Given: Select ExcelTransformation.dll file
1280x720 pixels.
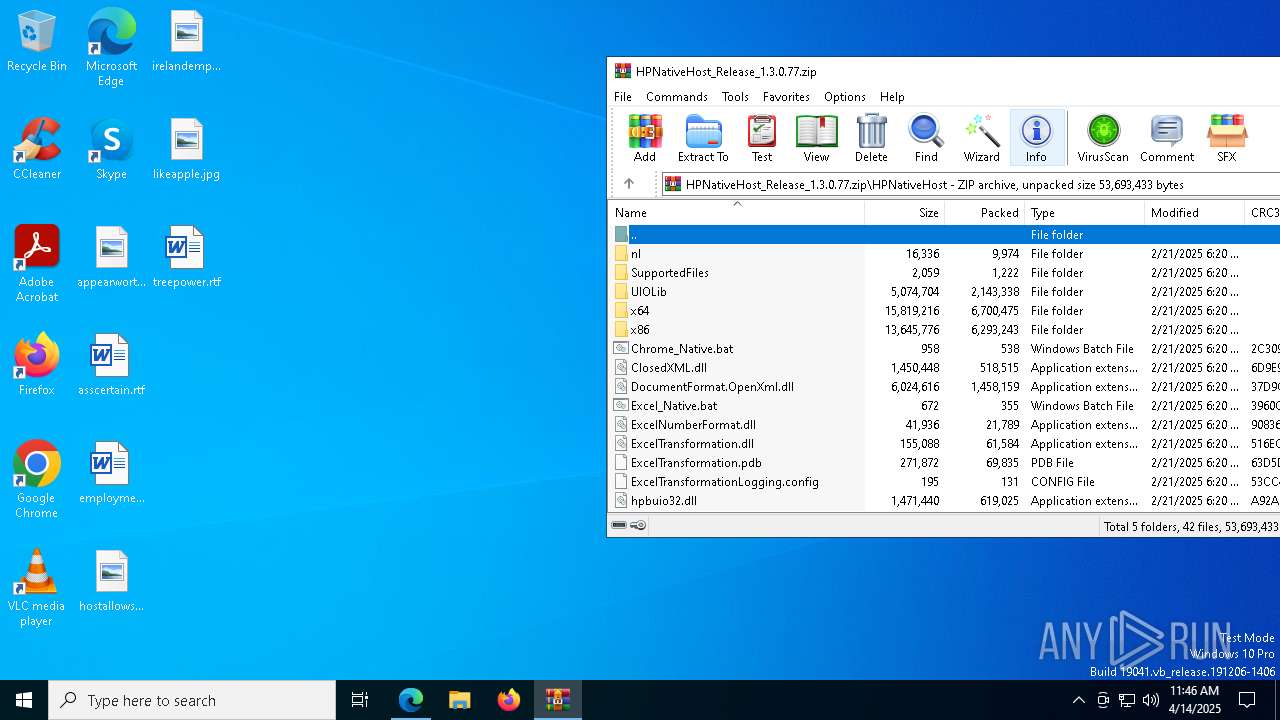Looking at the screenshot, I should click(944, 443).
